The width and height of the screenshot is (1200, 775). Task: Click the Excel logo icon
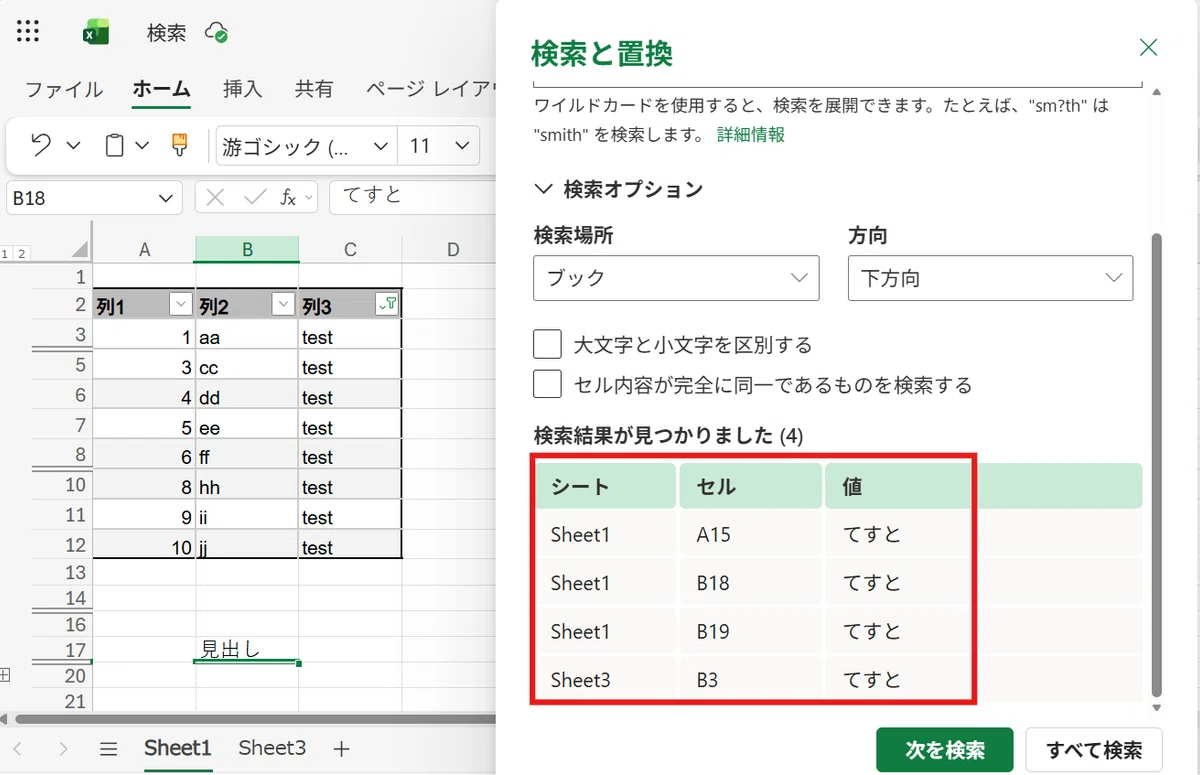pyautogui.click(x=96, y=33)
